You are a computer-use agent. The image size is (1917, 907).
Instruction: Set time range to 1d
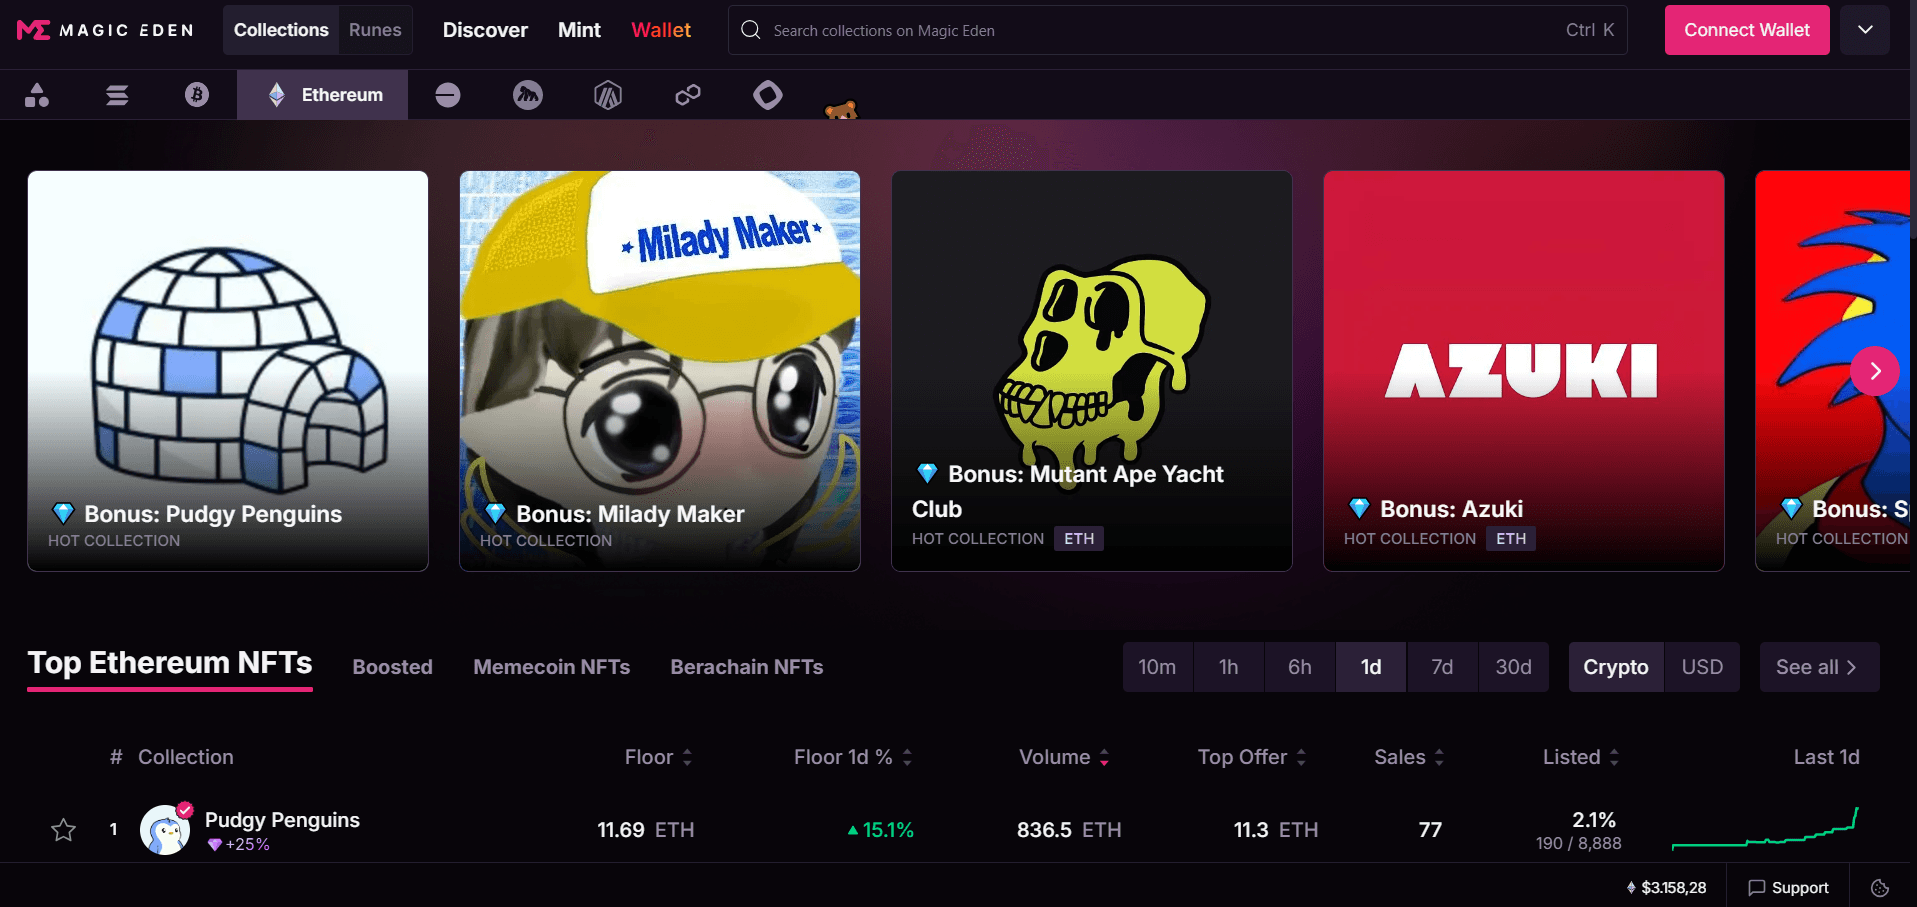(1371, 667)
